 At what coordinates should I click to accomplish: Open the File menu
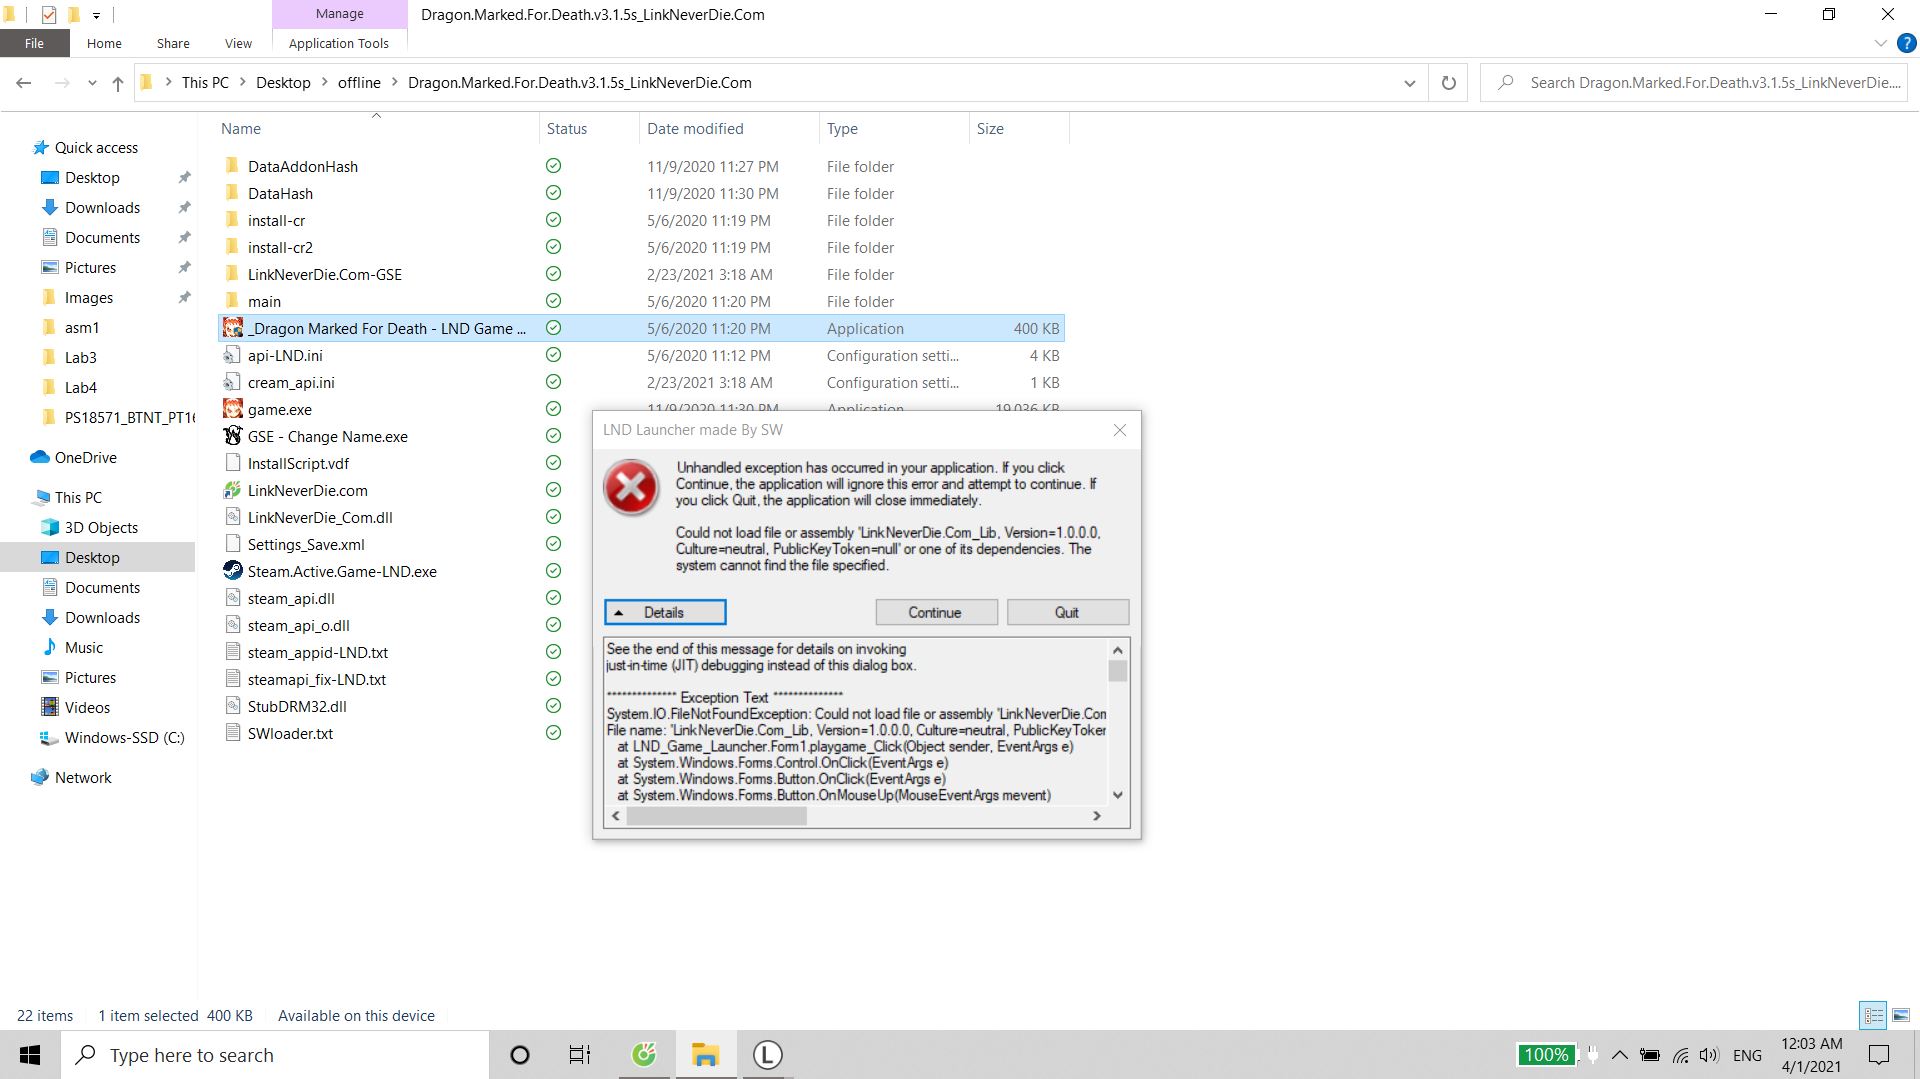point(34,43)
